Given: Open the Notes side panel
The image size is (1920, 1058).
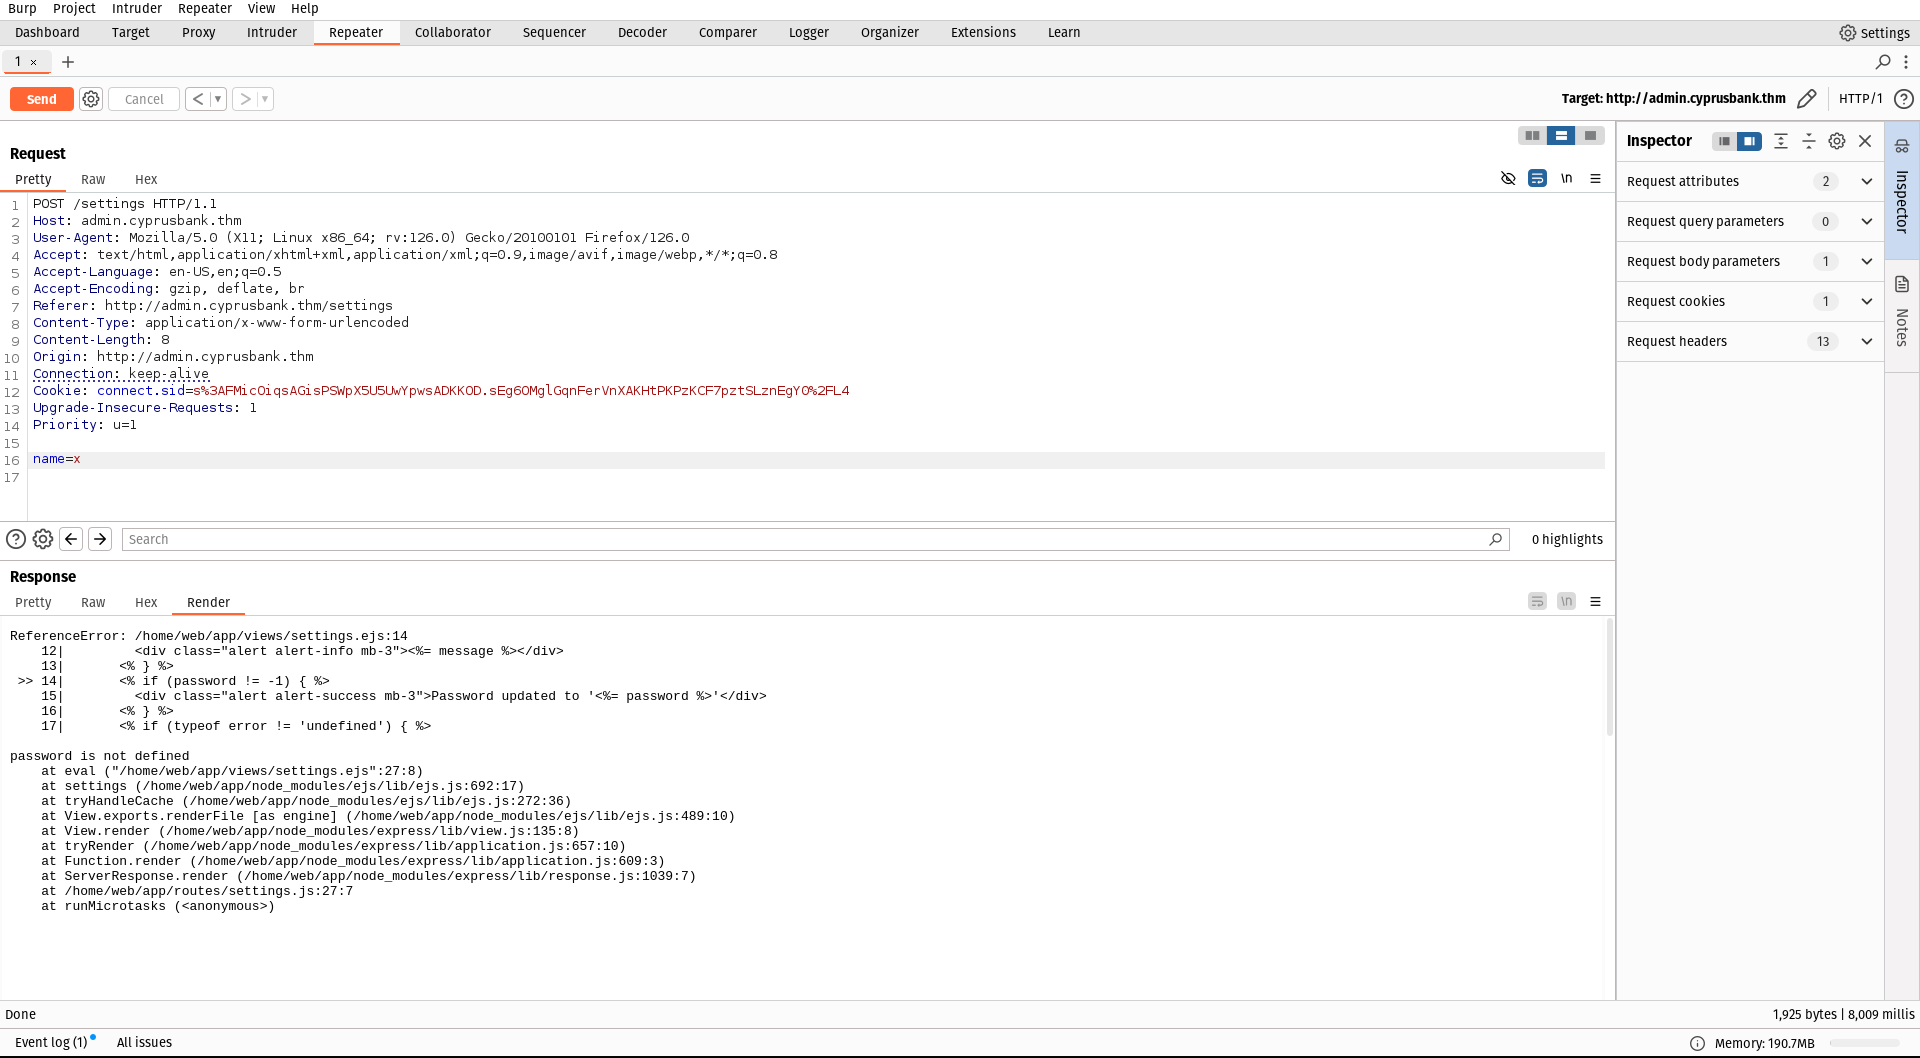Looking at the screenshot, I should [x=1902, y=315].
